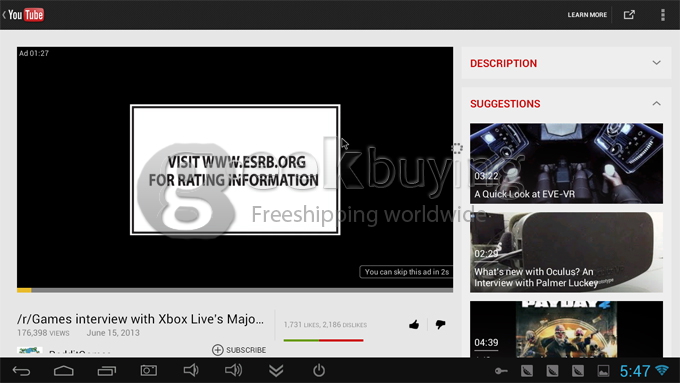Open the Learn More ad link
This screenshot has height=383, width=680.
587,15
